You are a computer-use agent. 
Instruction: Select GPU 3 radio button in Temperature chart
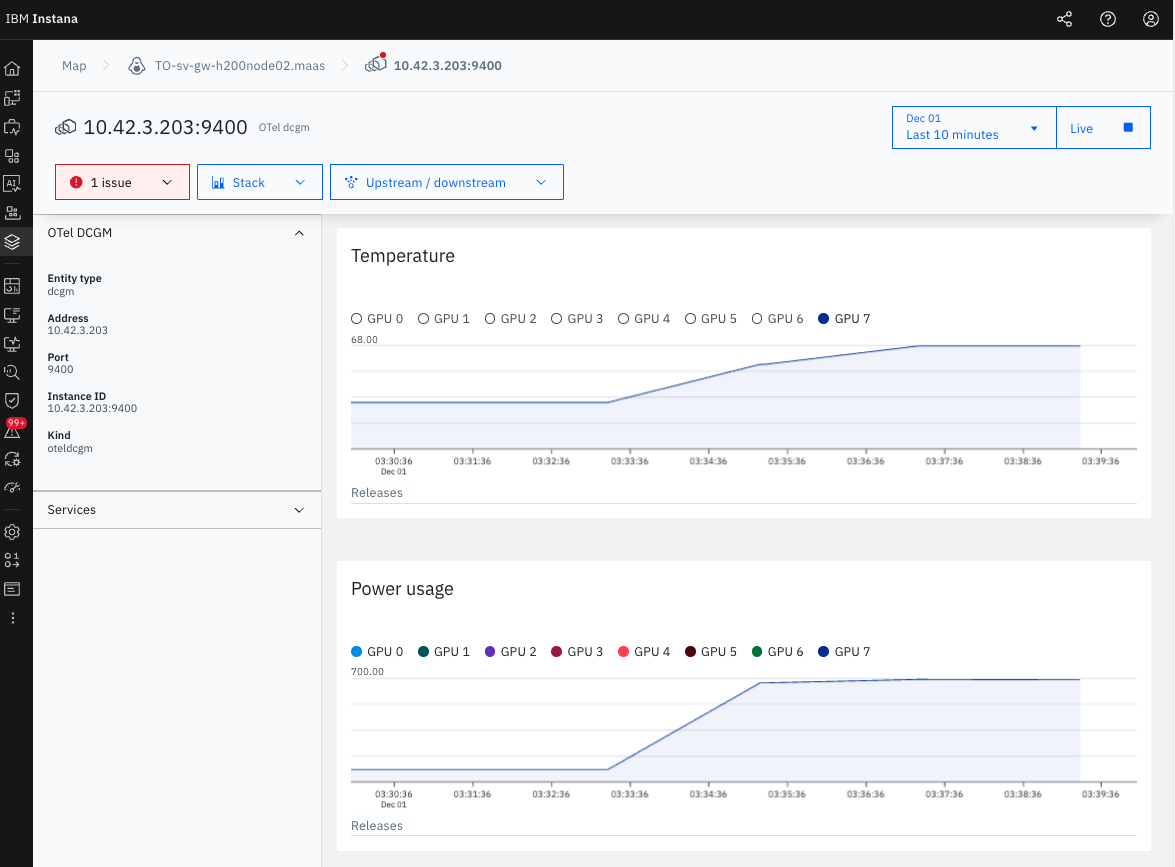point(556,318)
